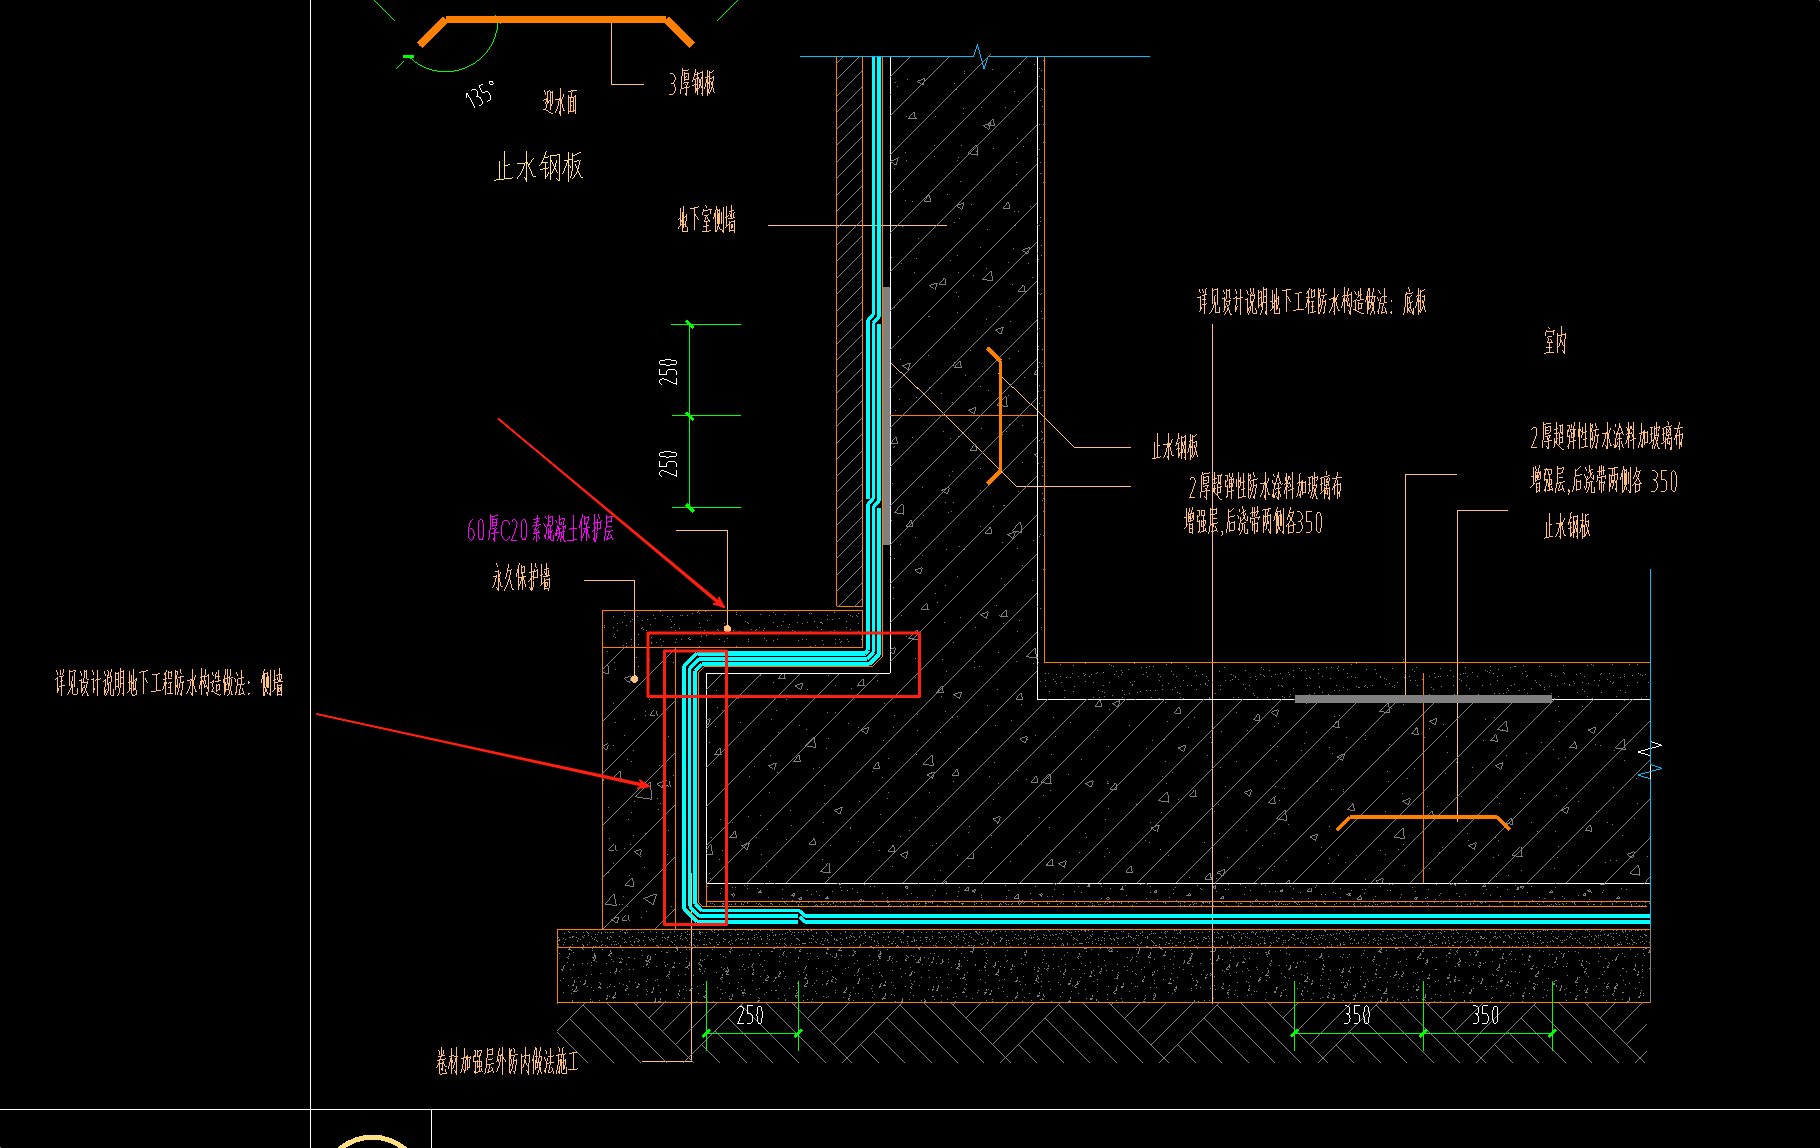Select 止水钢板 label pointing to wall plate
The image size is (1820, 1148).
click(1175, 447)
